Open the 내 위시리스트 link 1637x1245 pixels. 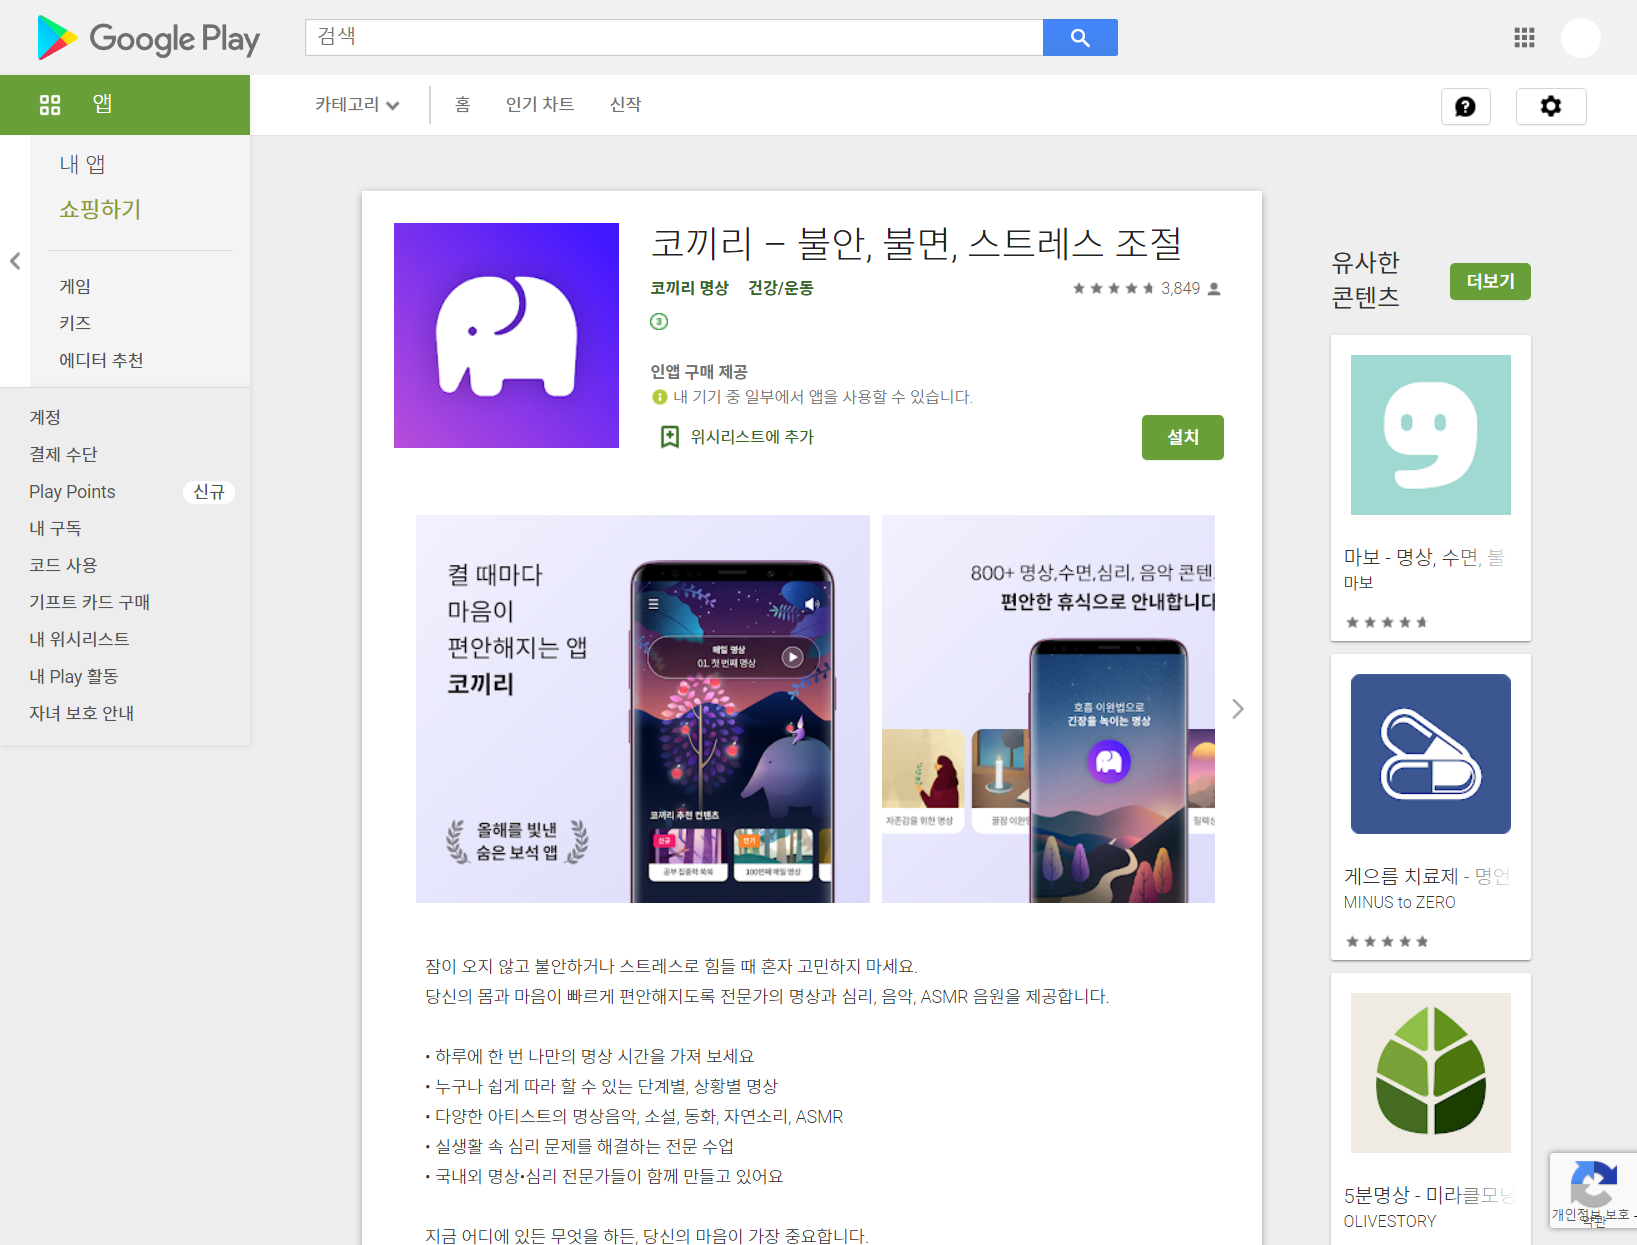pos(79,639)
